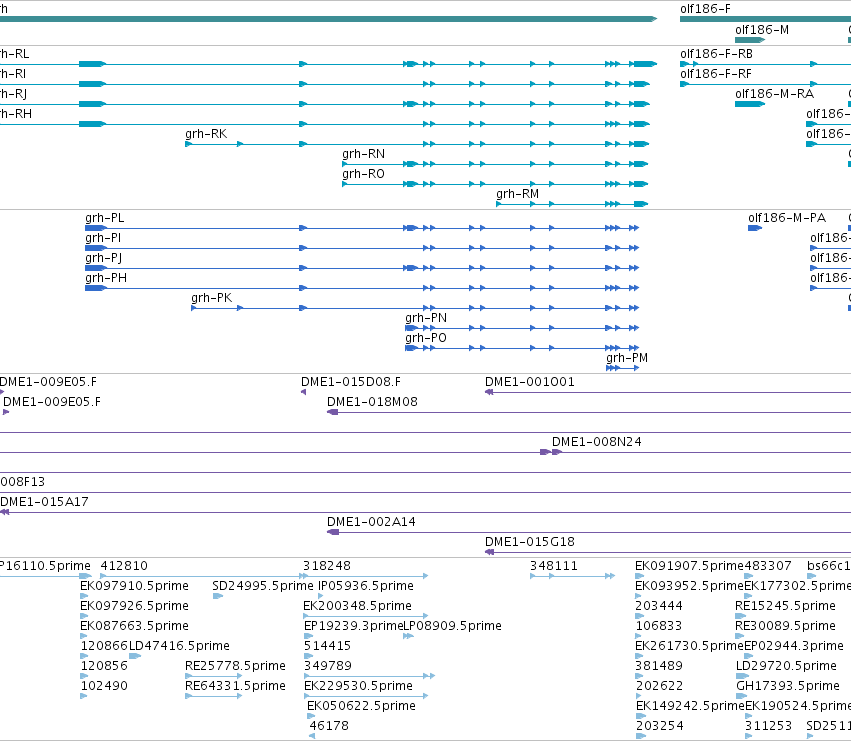Viewport: 851px width, 741px height.
Task: Open EST 348111
Action: [554, 566]
